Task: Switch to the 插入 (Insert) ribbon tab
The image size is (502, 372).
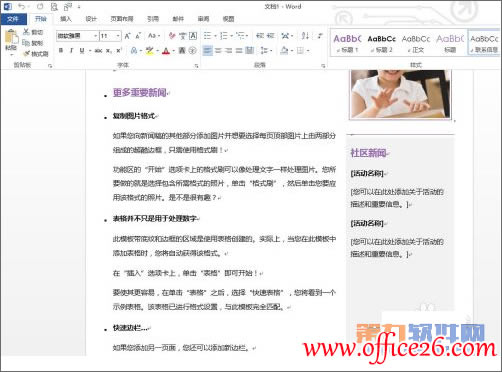Action: [x=66, y=19]
